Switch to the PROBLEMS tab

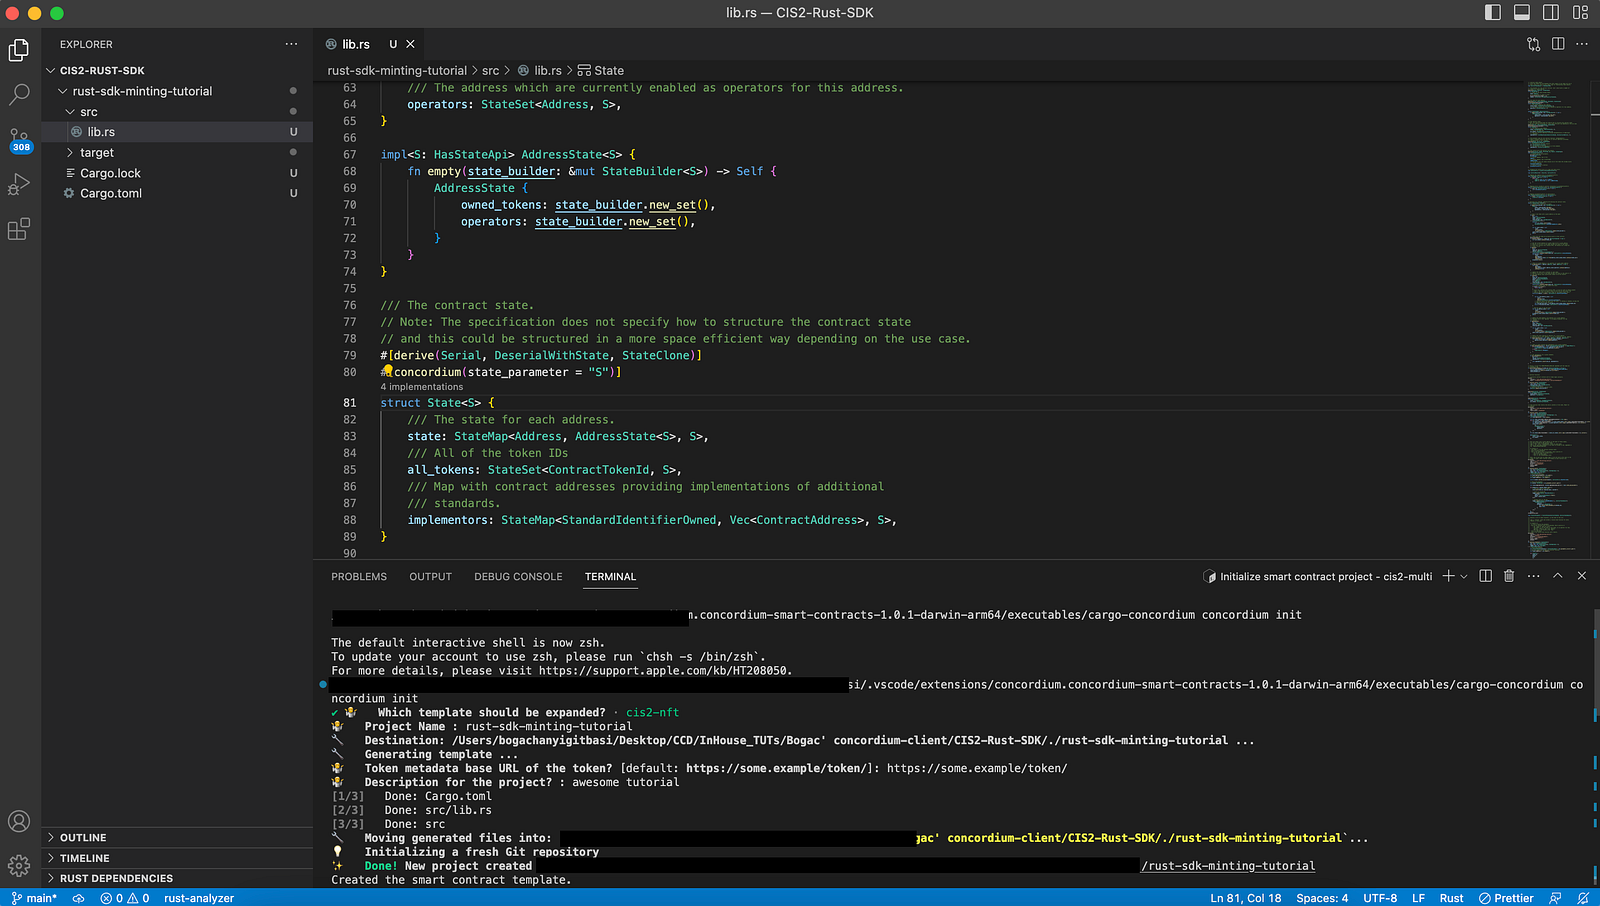pos(359,577)
